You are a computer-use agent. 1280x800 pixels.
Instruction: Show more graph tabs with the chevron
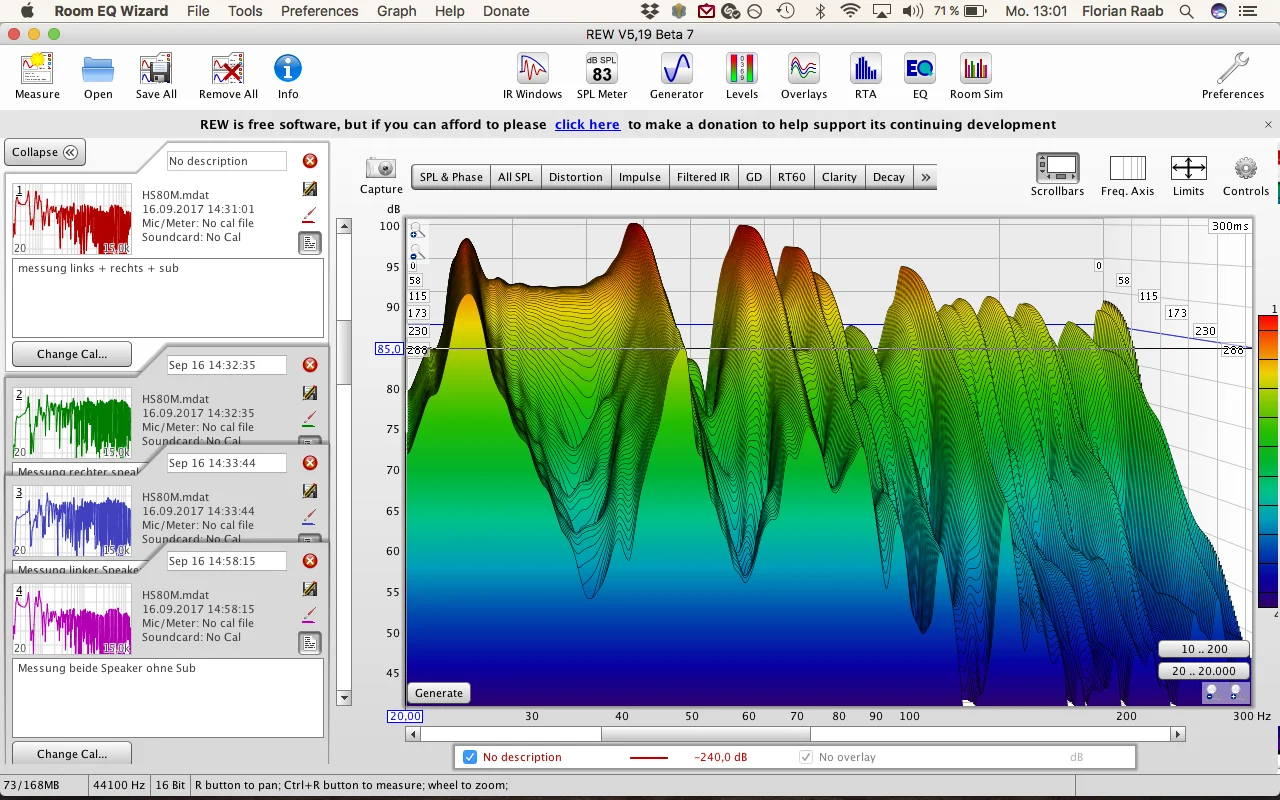926,177
